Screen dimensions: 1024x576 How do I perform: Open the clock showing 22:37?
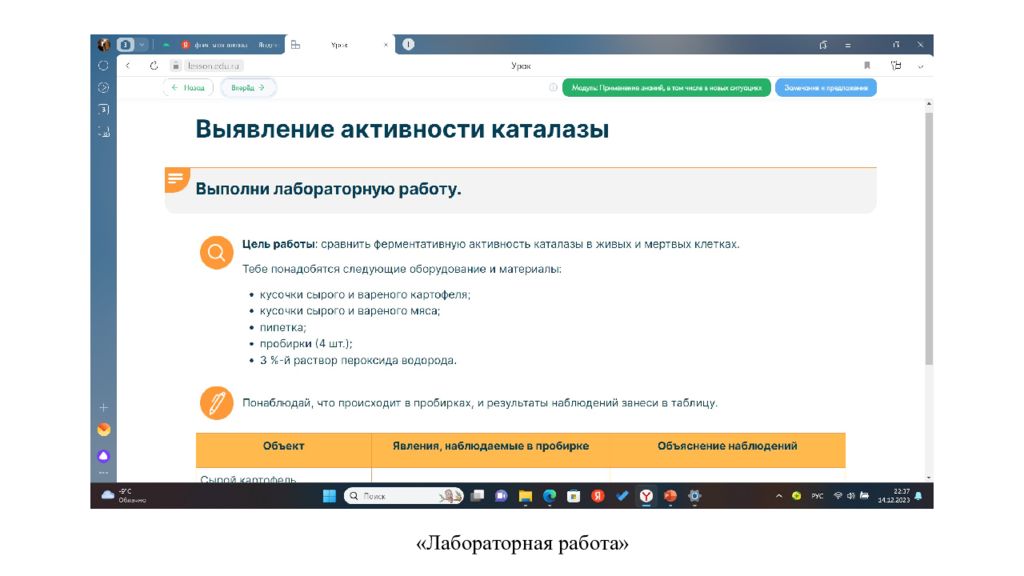[893, 496]
